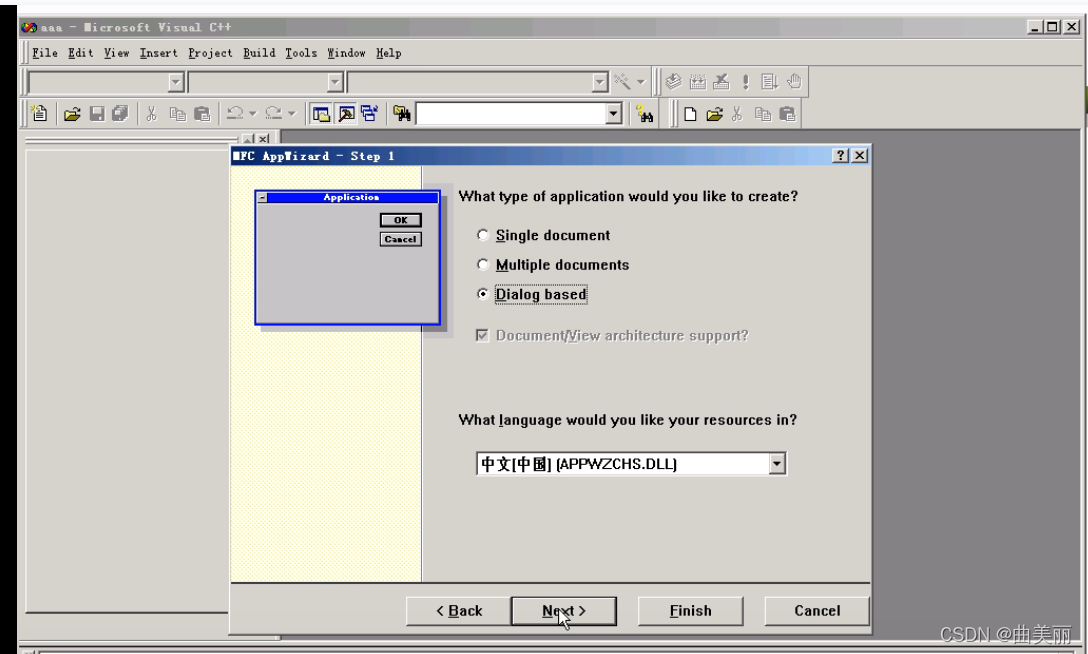Viewport: 1088px width, 654px height.
Task: Open the View menu
Action: (x=117, y=53)
